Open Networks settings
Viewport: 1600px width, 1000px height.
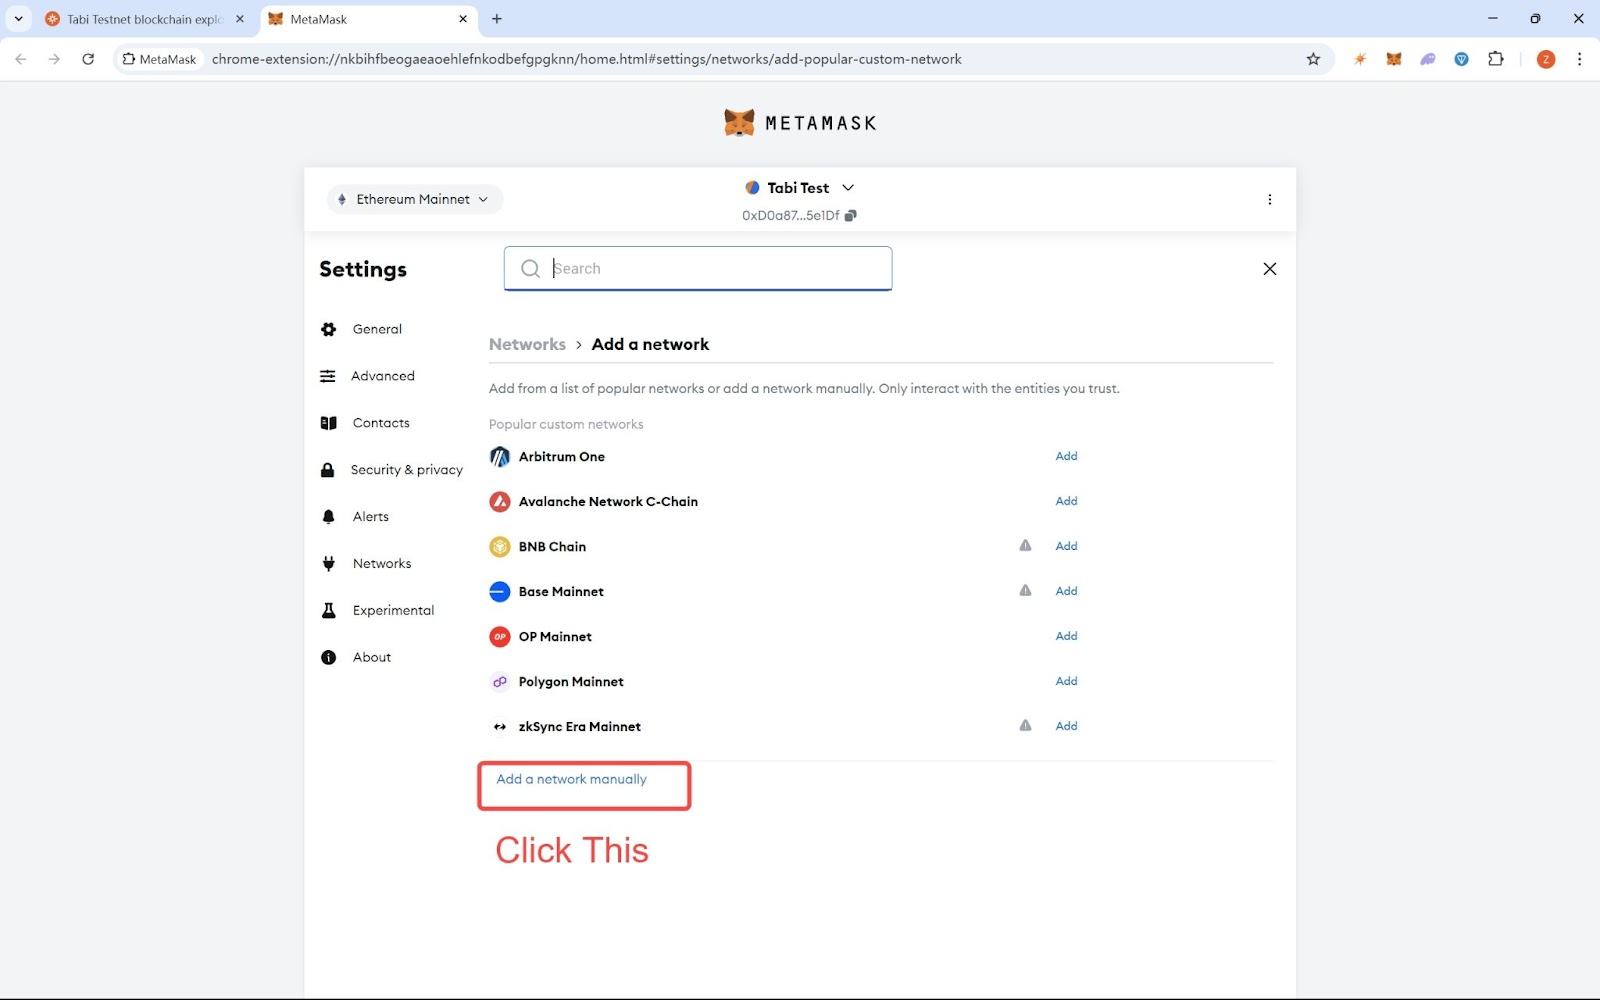[382, 564]
